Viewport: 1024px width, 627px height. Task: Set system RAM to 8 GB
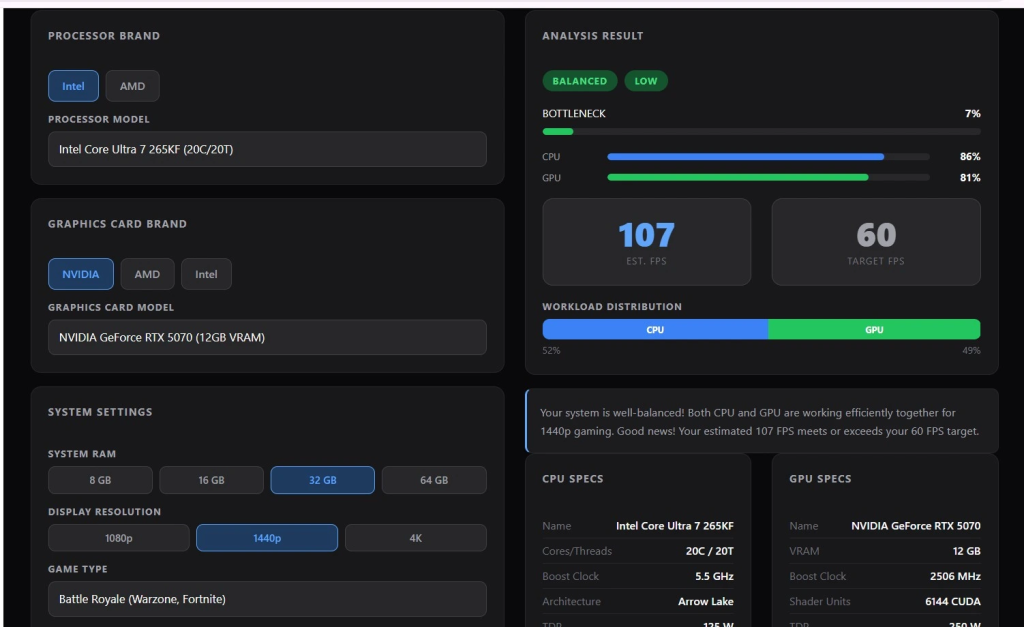click(x=100, y=480)
